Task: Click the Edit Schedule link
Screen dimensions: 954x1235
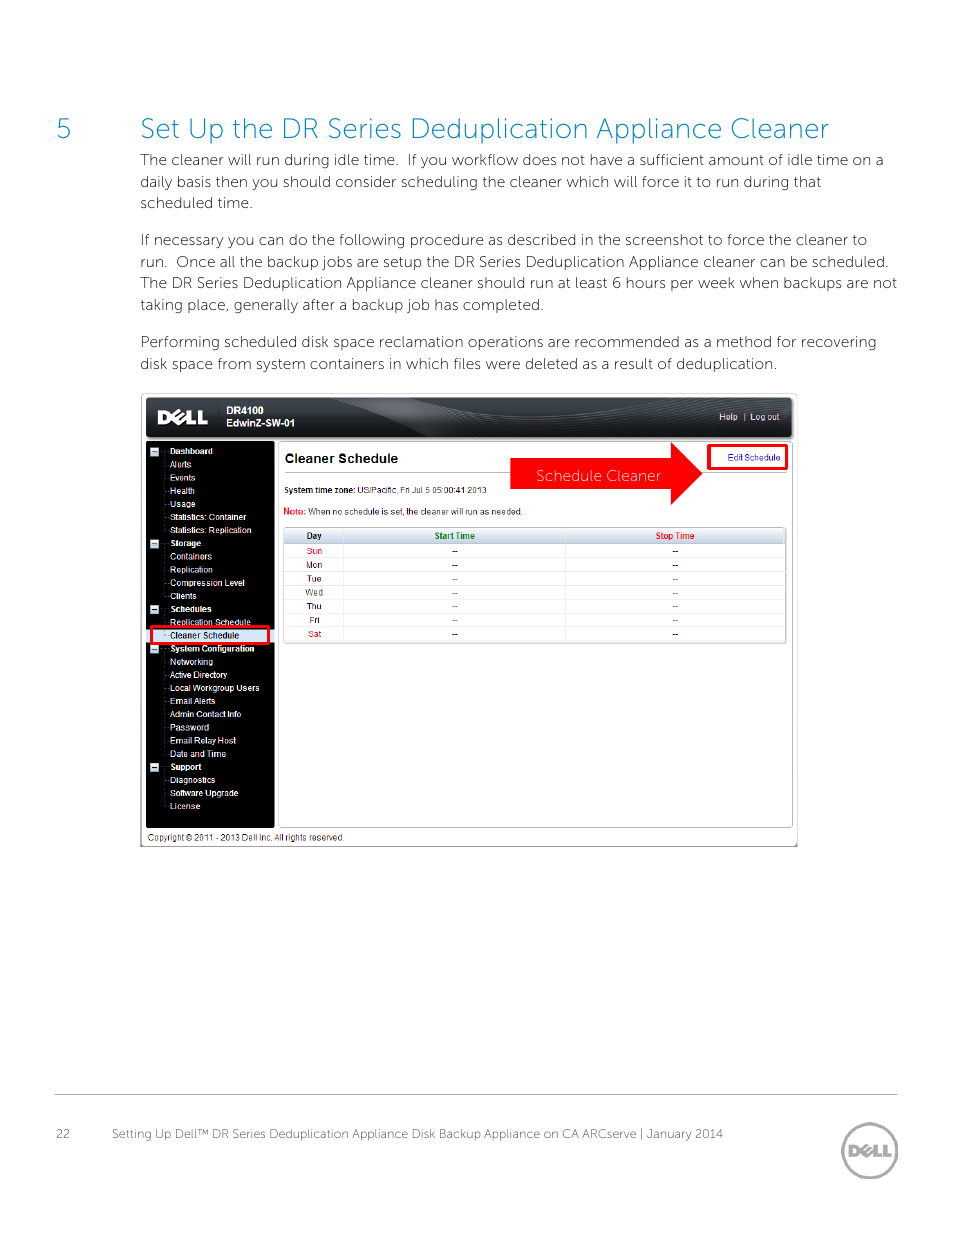Action: coord(754,457)
